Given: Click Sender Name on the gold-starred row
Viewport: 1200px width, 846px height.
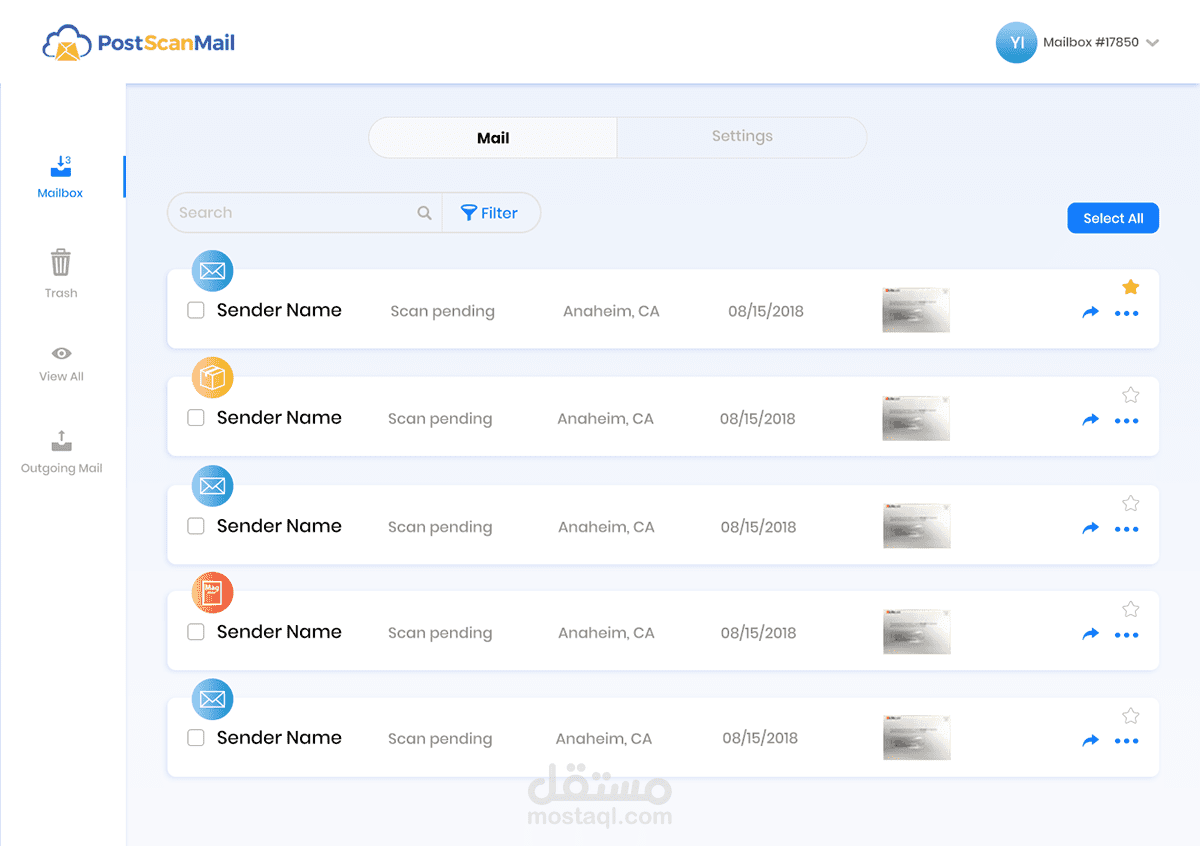Looking at the screenshot, I should click(x=279, y=311).
